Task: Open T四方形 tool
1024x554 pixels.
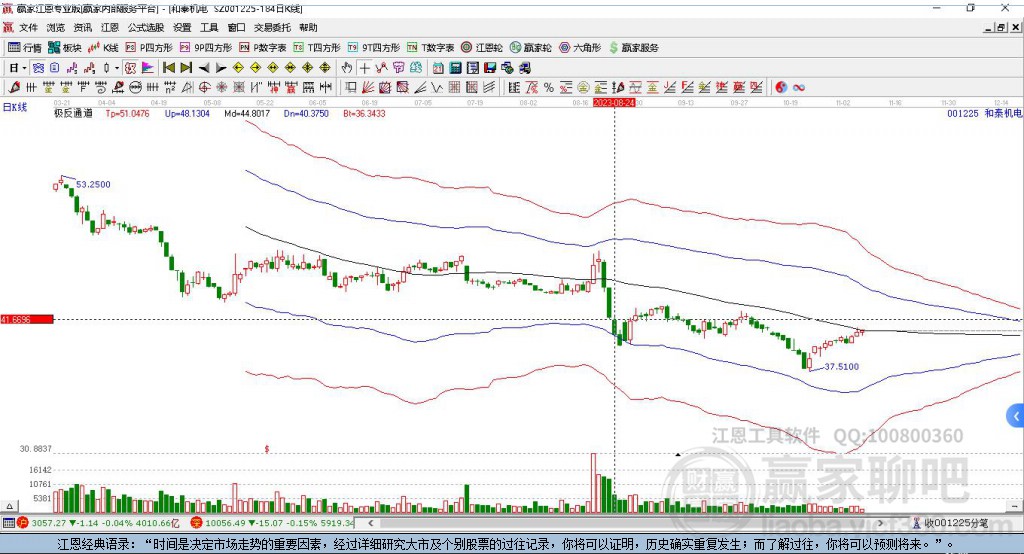Action: [x=317, y=48]
